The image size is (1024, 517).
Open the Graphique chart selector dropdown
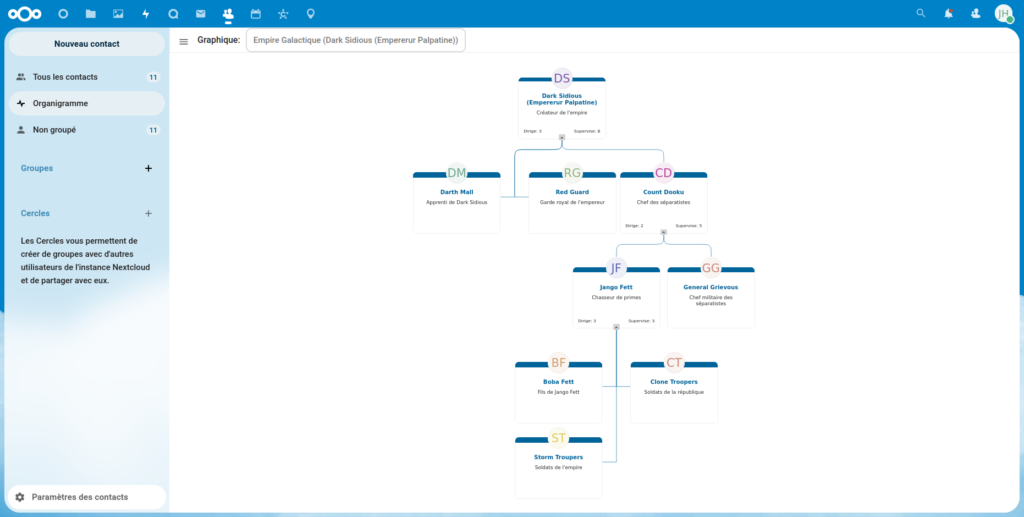pos(355,40)
